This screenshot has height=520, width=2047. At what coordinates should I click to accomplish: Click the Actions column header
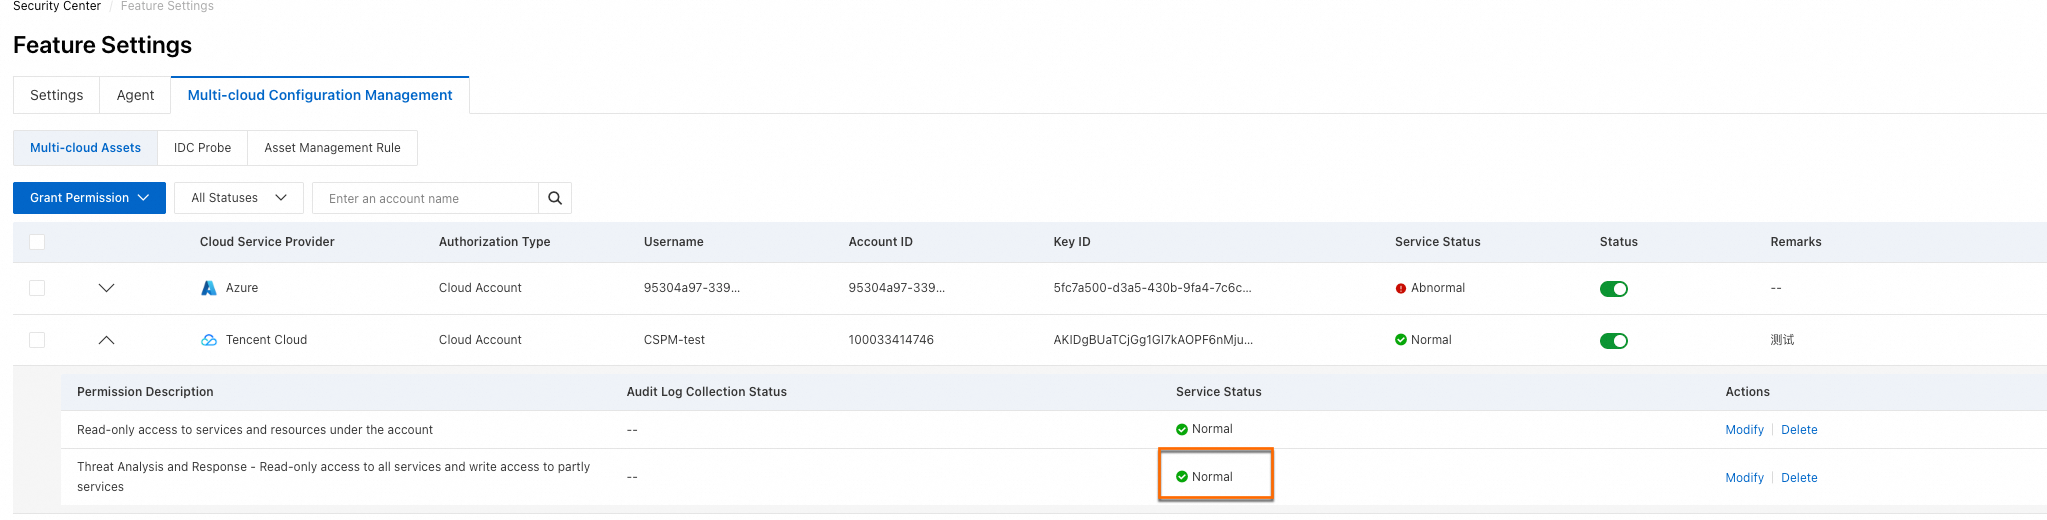pyautogui.click(x=1747, y=392)
